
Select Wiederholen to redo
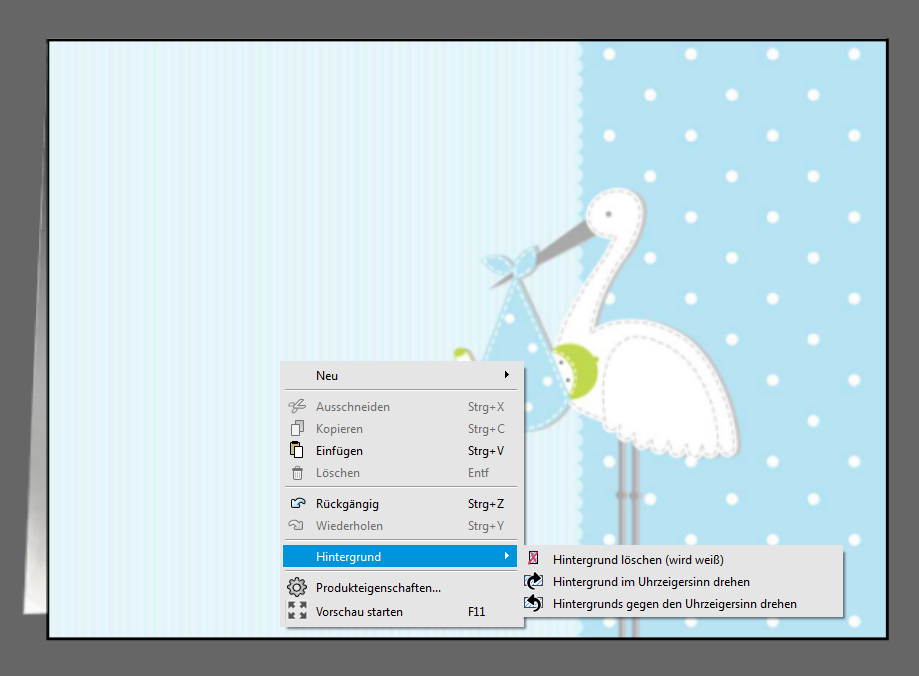click(x=400, y=526)
